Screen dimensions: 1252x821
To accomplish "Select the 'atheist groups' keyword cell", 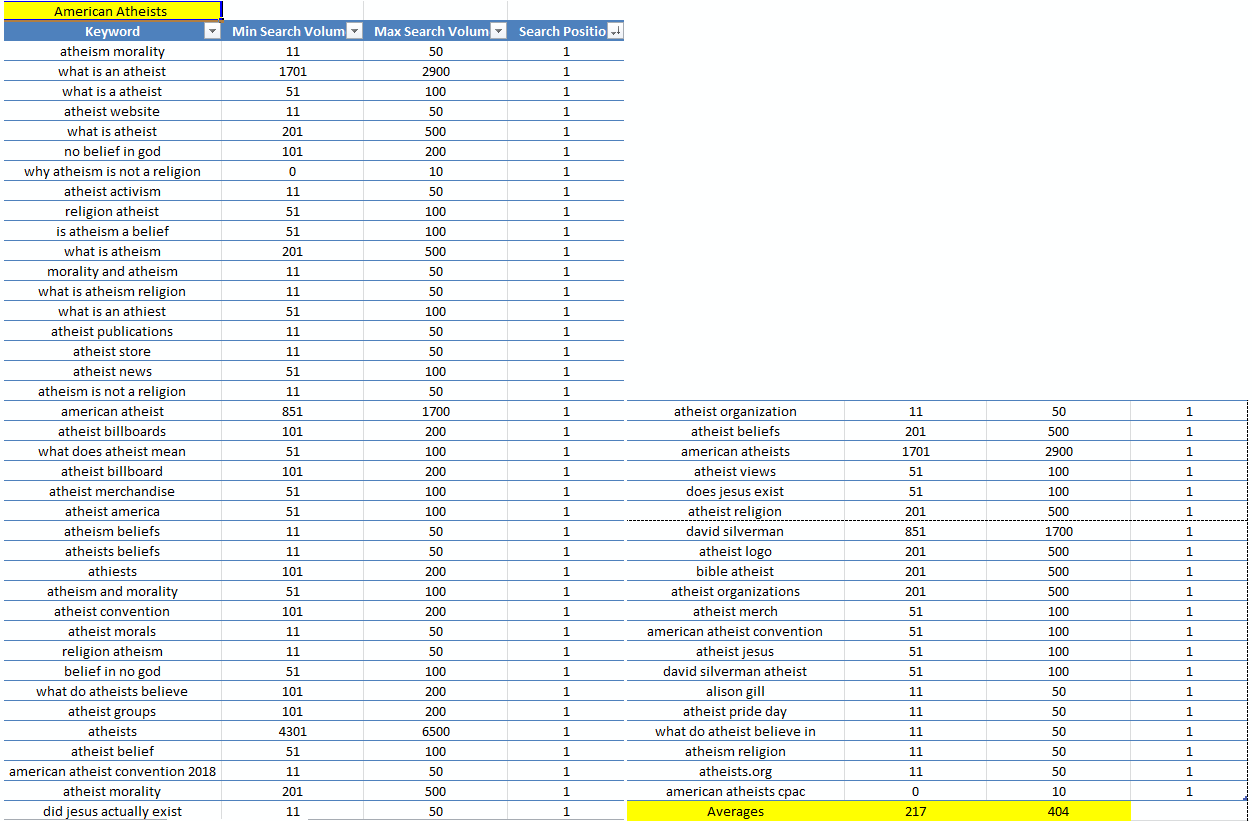I will coord(112,711).
